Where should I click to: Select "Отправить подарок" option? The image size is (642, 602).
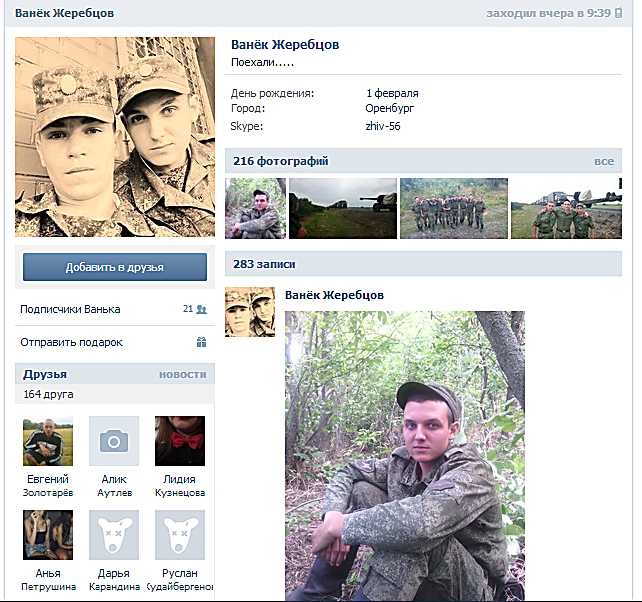(x=71, y=342)
